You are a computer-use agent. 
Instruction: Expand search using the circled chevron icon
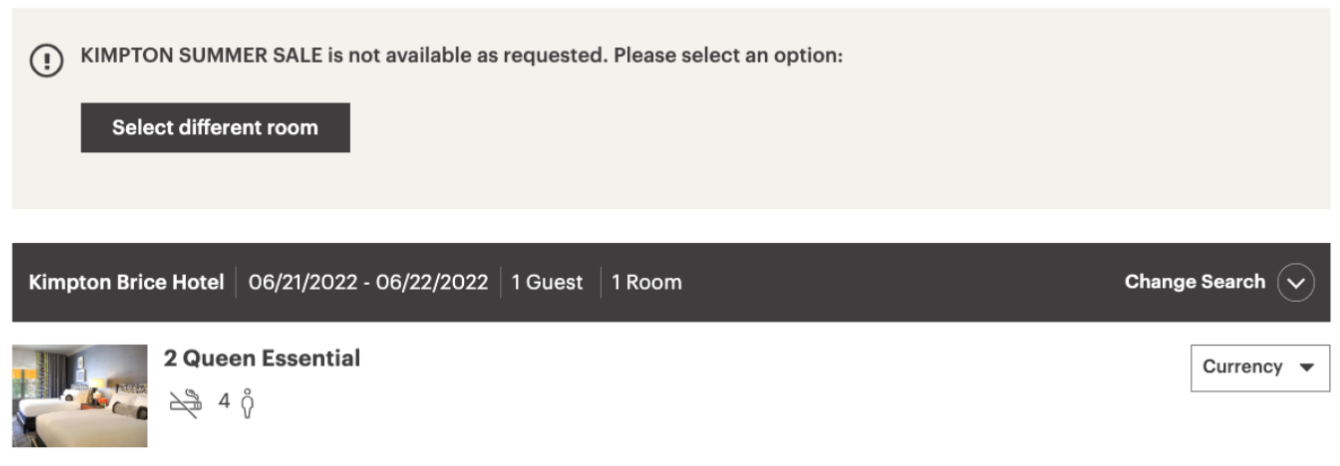[1296, 283]
